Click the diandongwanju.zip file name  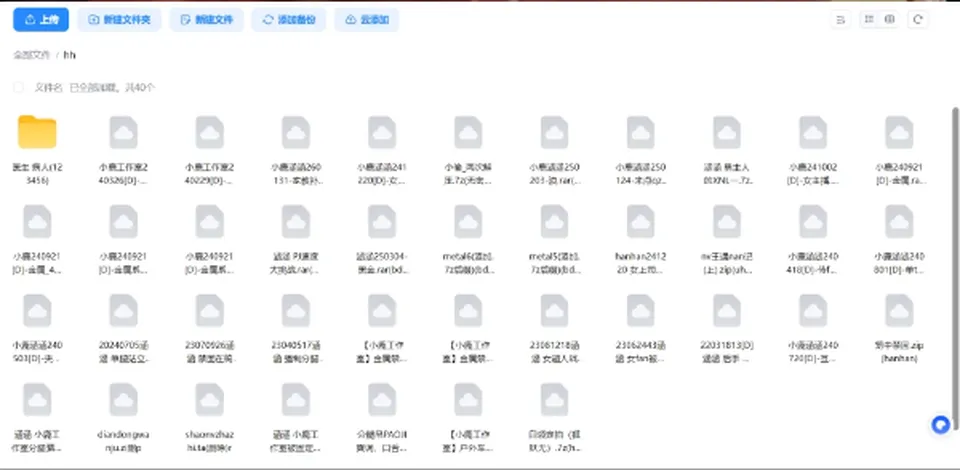(124, 441)
